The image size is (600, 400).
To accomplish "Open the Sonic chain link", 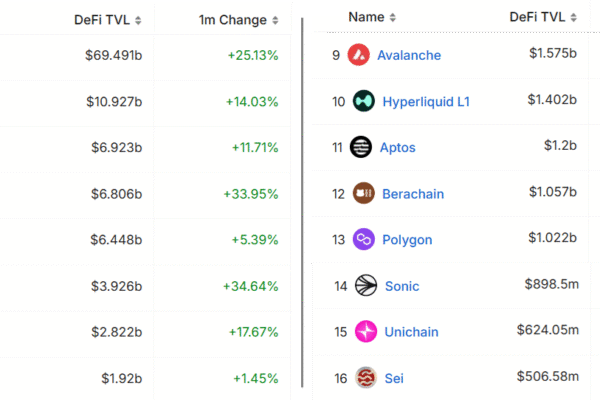I will click(x=402, y=286).
